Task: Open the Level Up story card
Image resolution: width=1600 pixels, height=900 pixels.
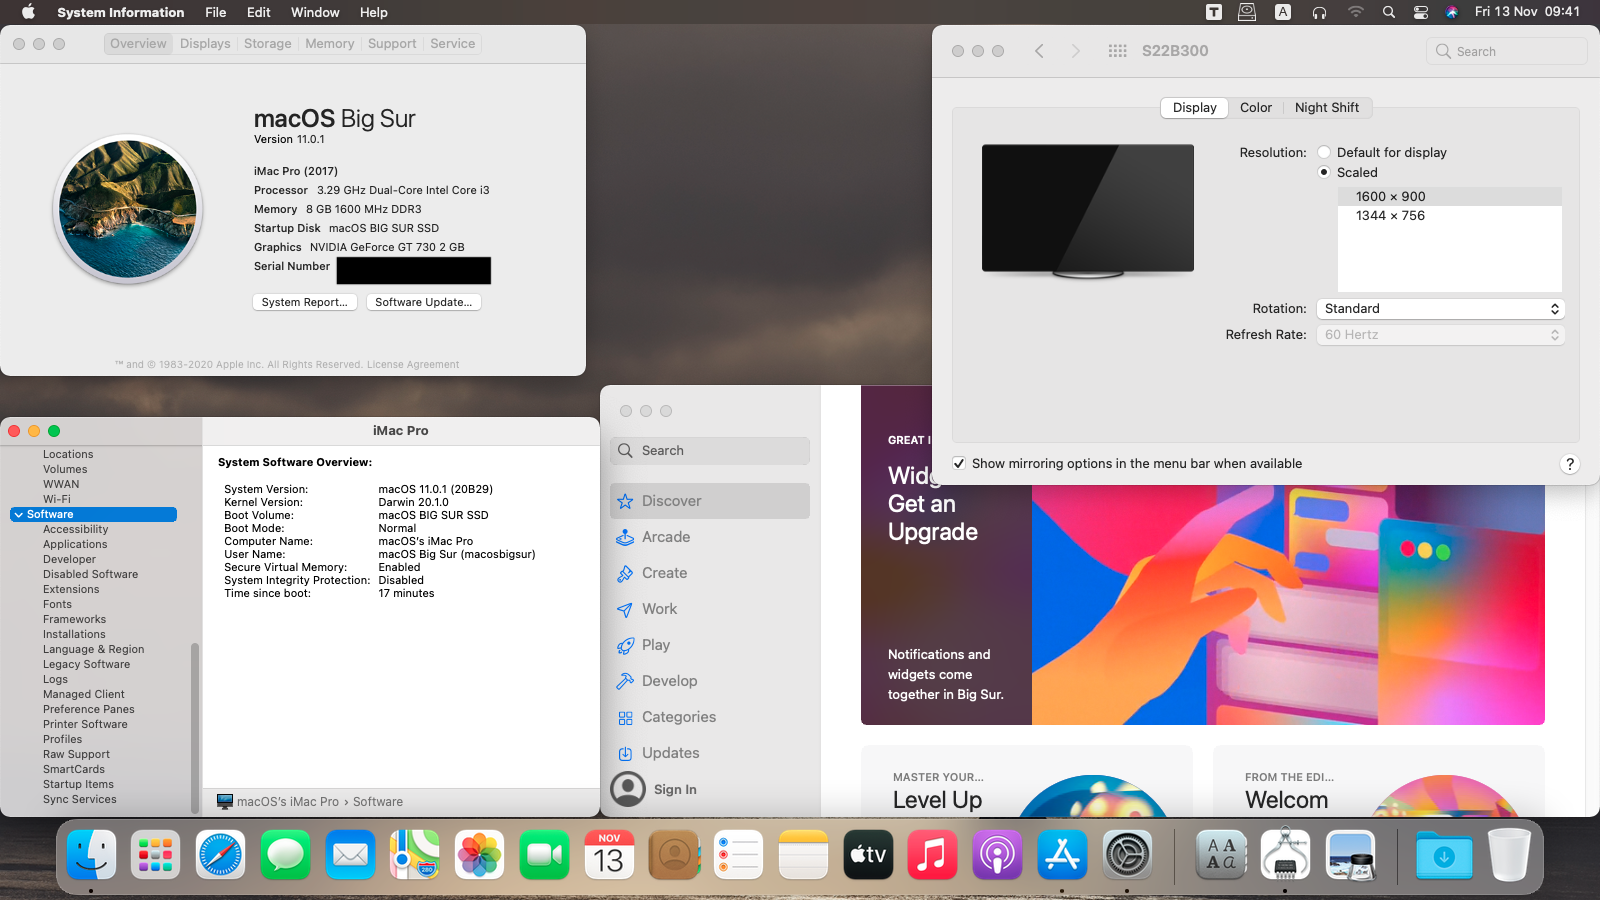Action: 1027,782
